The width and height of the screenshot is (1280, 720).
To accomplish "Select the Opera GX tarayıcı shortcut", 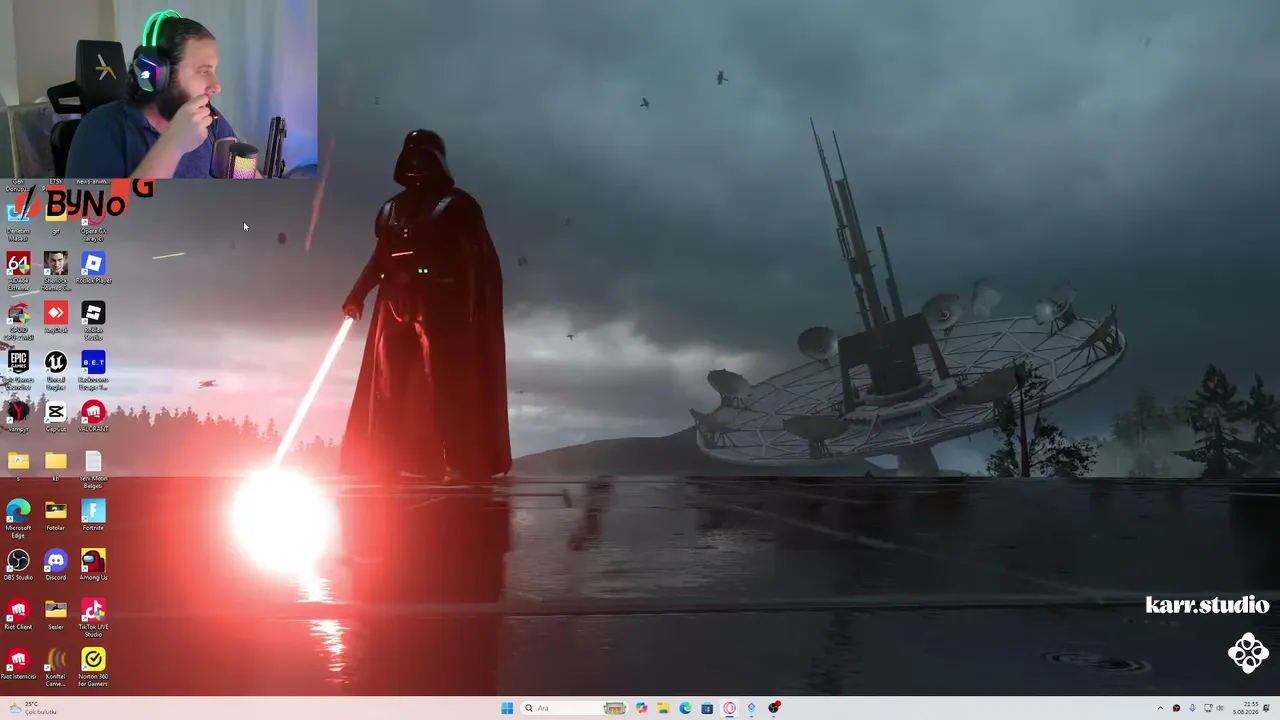I will [x=93, y=222].
